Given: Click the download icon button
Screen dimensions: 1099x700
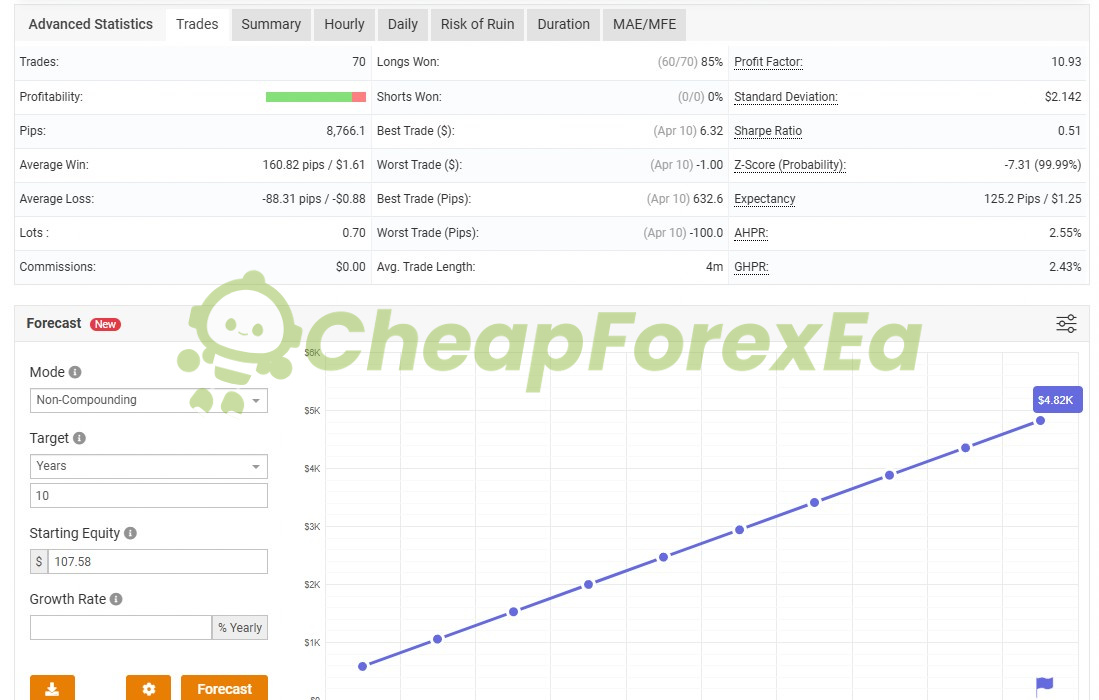Looking at the screenshot, I should coord(52,689).
